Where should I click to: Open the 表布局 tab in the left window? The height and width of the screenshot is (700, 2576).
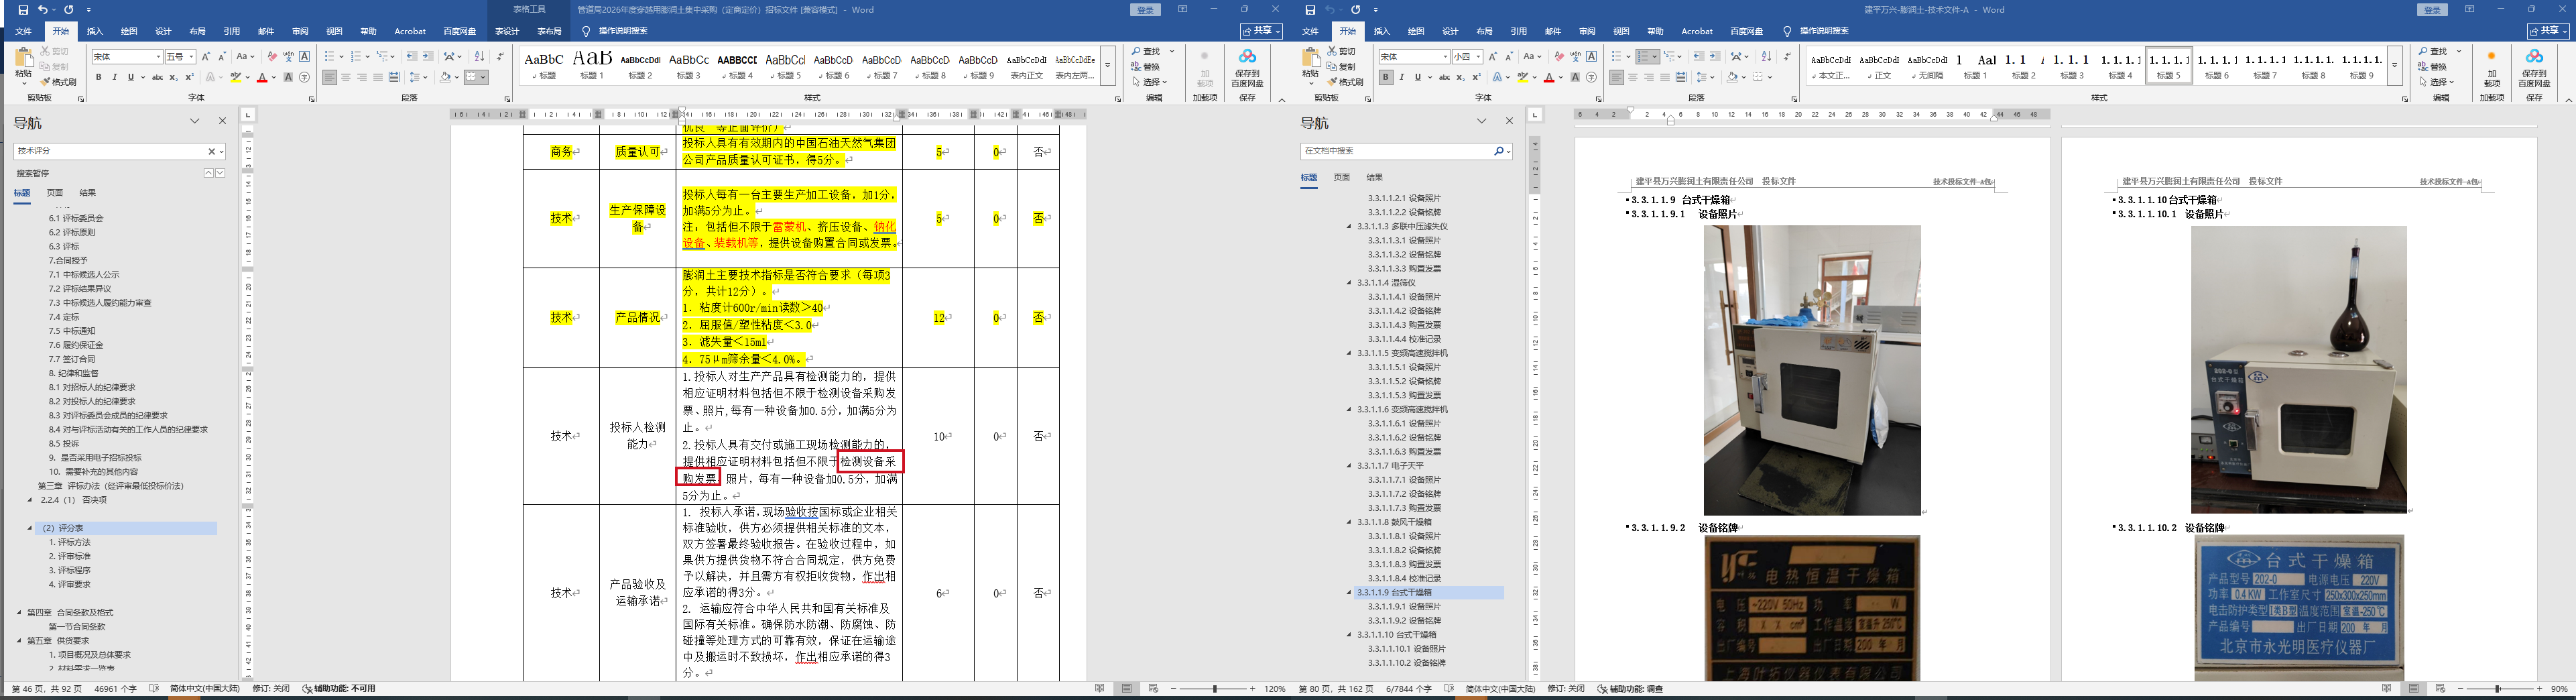549,32
